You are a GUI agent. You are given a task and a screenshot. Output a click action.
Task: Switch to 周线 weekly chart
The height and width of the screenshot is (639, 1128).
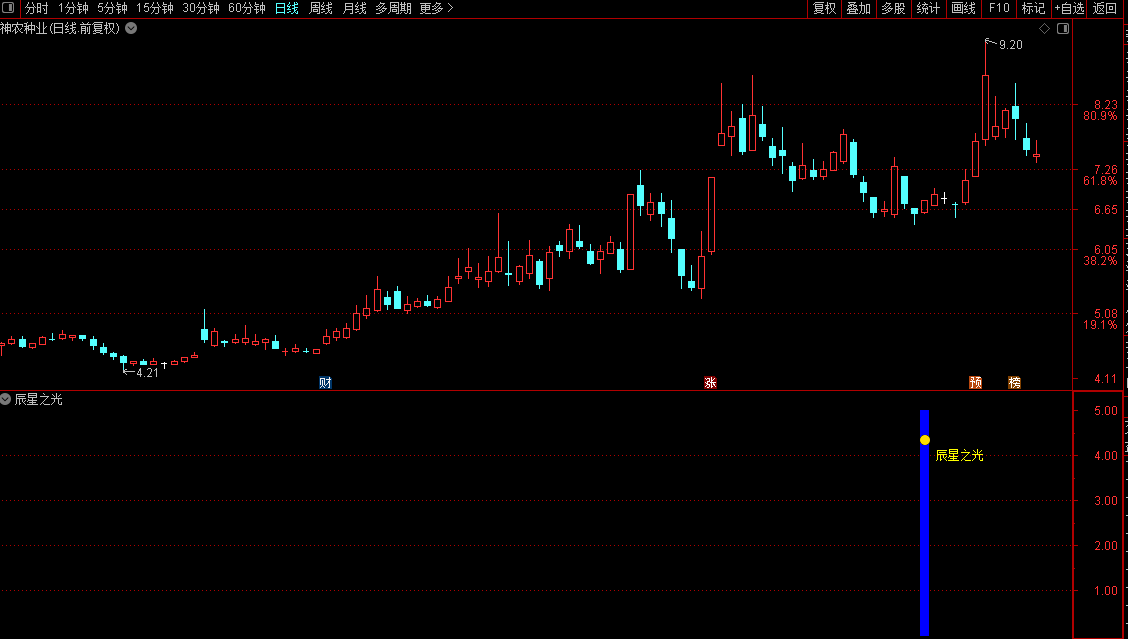tap(321, 9)
